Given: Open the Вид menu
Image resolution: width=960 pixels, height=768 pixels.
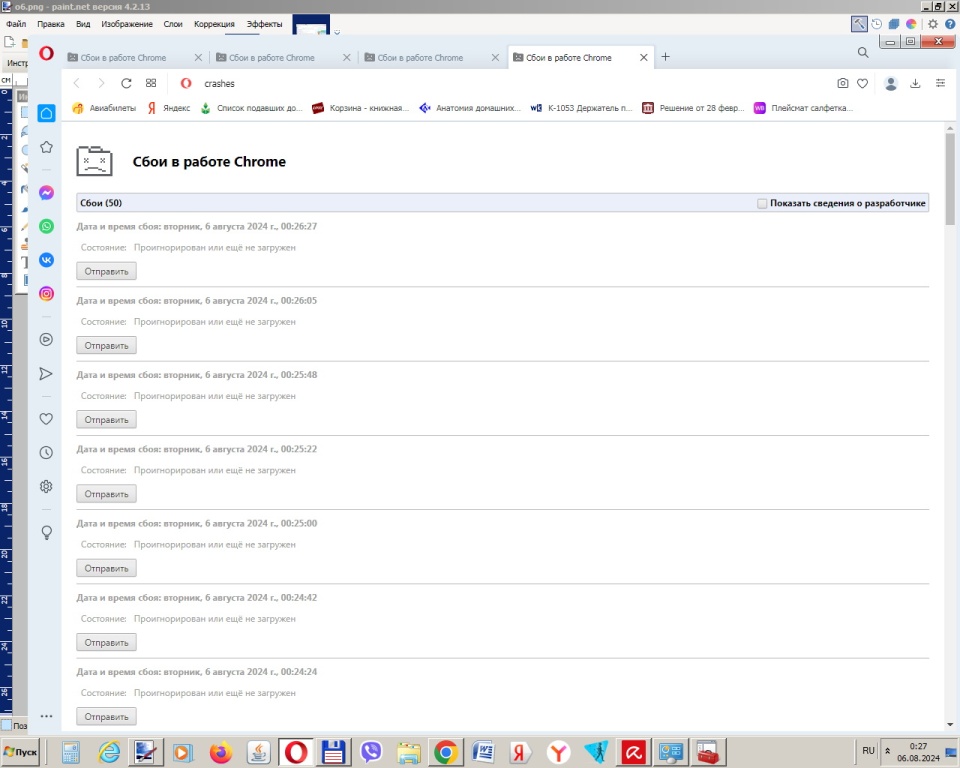Looking at the screenshot, I should point(83,24).
